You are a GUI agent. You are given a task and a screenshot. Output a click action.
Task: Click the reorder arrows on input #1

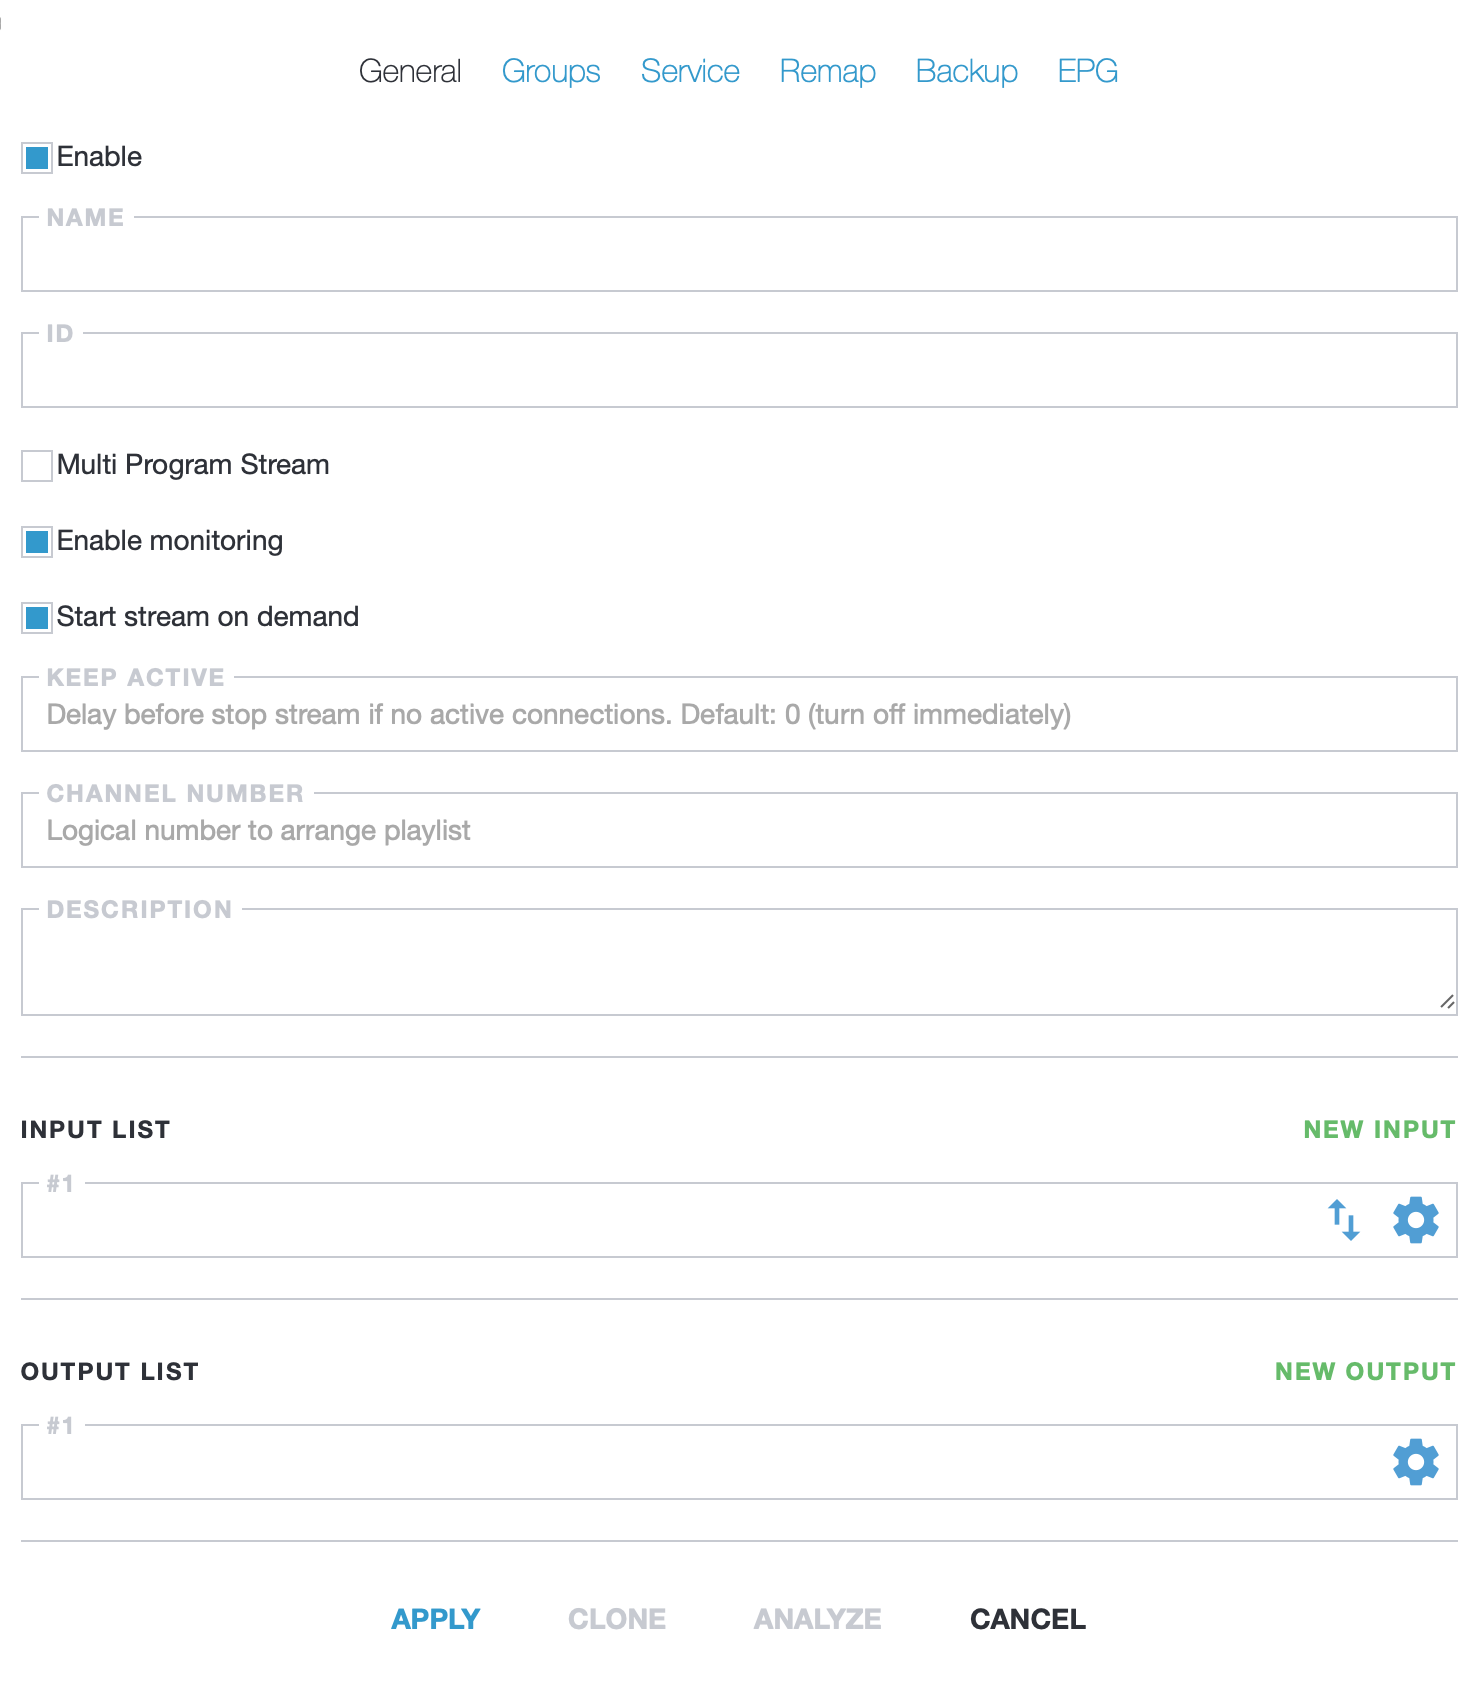[x=1343, y=1221]
